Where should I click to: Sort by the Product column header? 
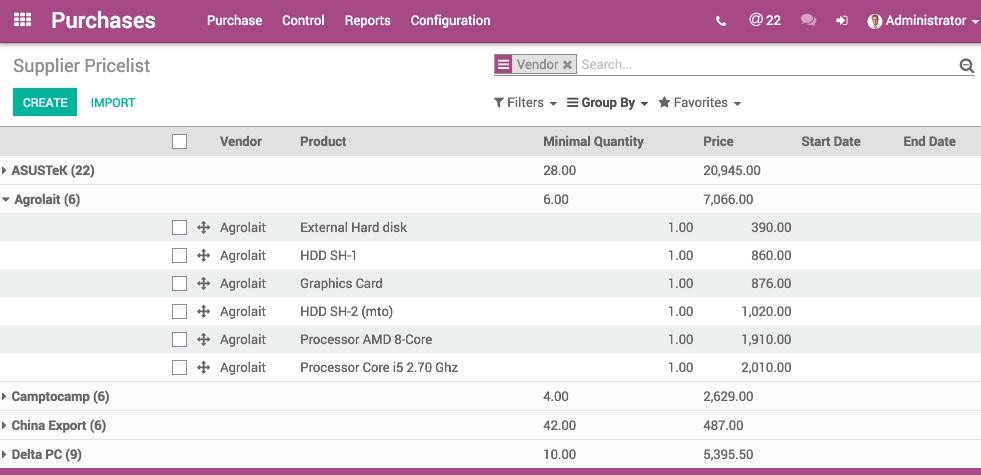click(323, 141)
